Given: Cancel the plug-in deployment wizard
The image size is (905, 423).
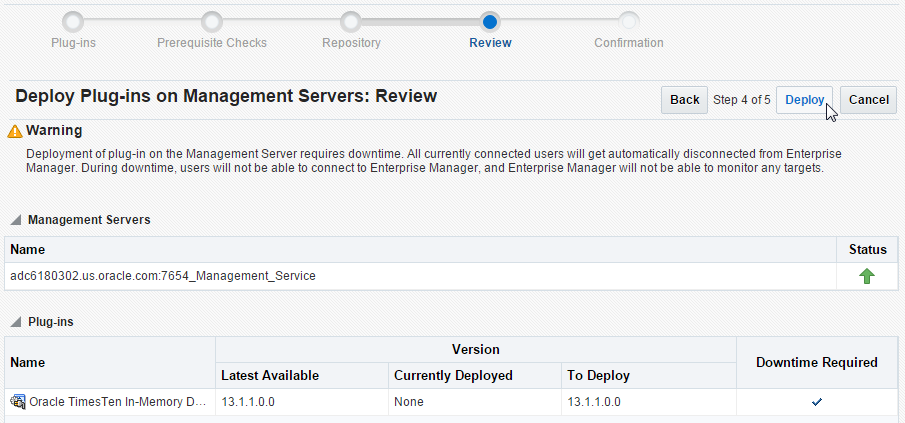Looking at the screenshot, I should point(869,100).
